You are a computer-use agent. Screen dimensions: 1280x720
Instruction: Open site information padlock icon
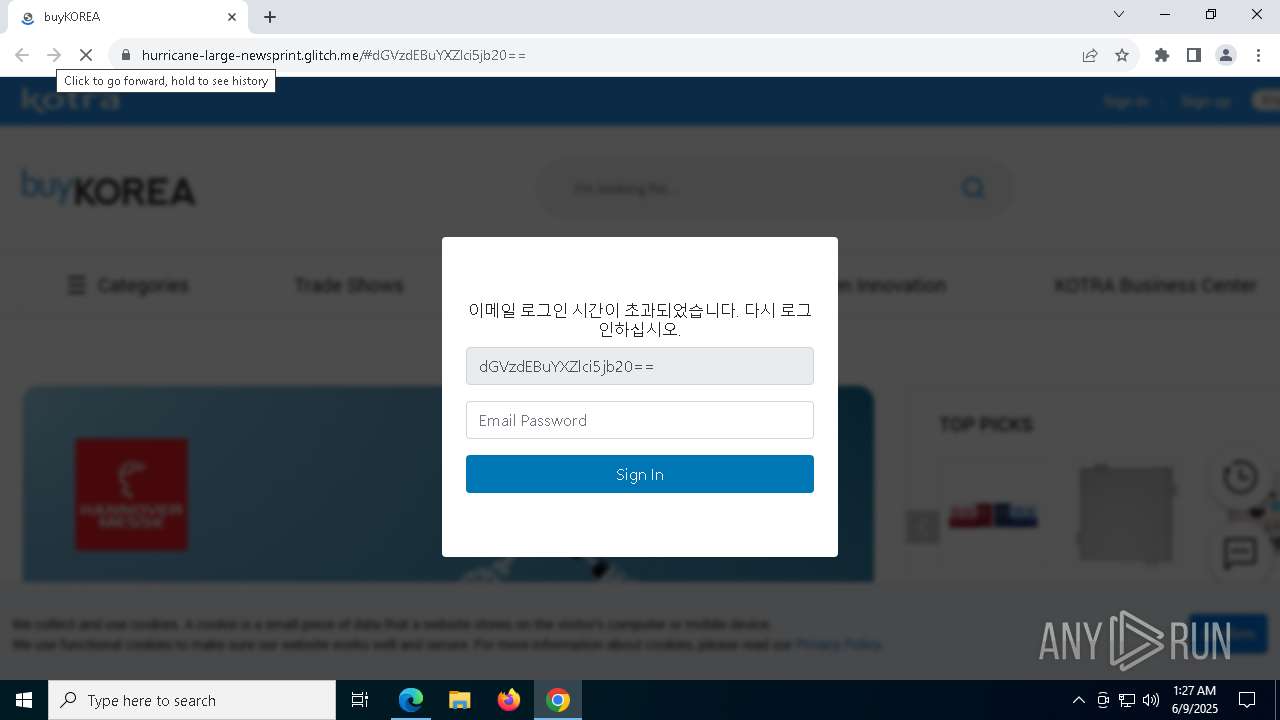click(125, 55)
